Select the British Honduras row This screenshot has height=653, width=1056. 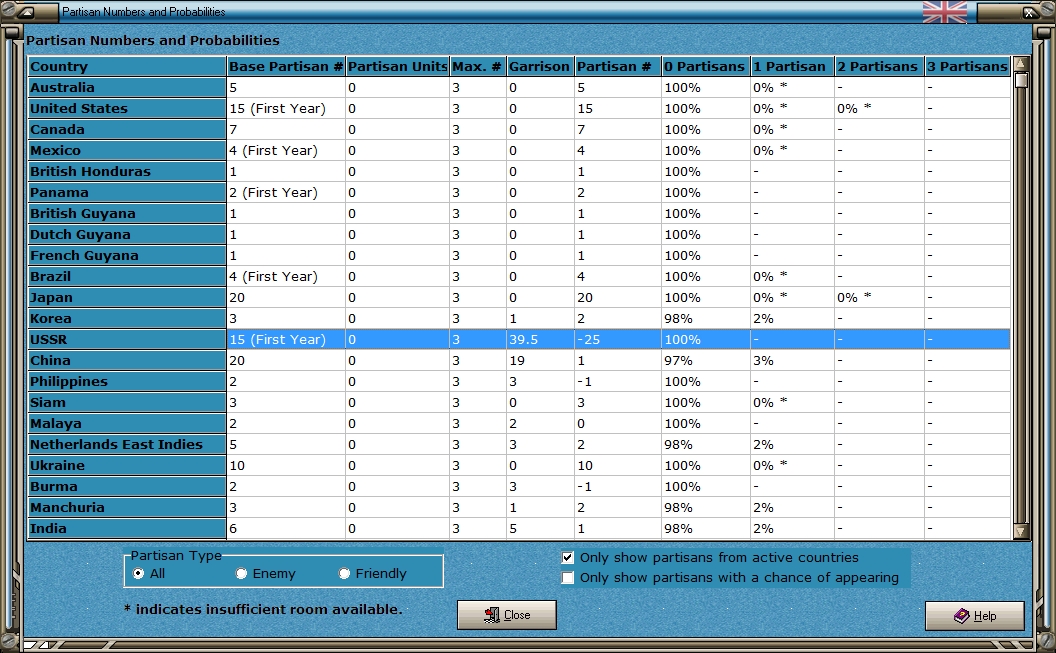(x=519, y=171)
